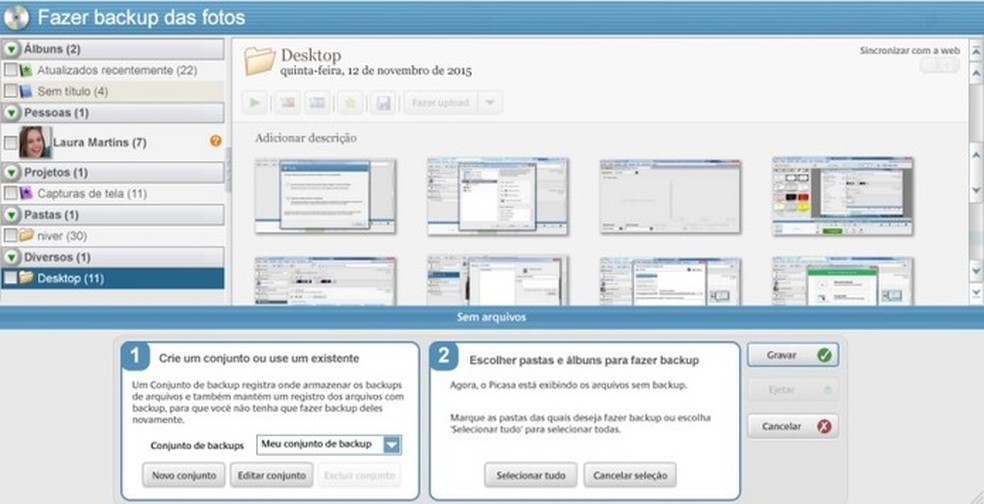This screenshot has width=984, height=504.
Task: Click the gold star toolbar icon
Action: tap(350, 103)
